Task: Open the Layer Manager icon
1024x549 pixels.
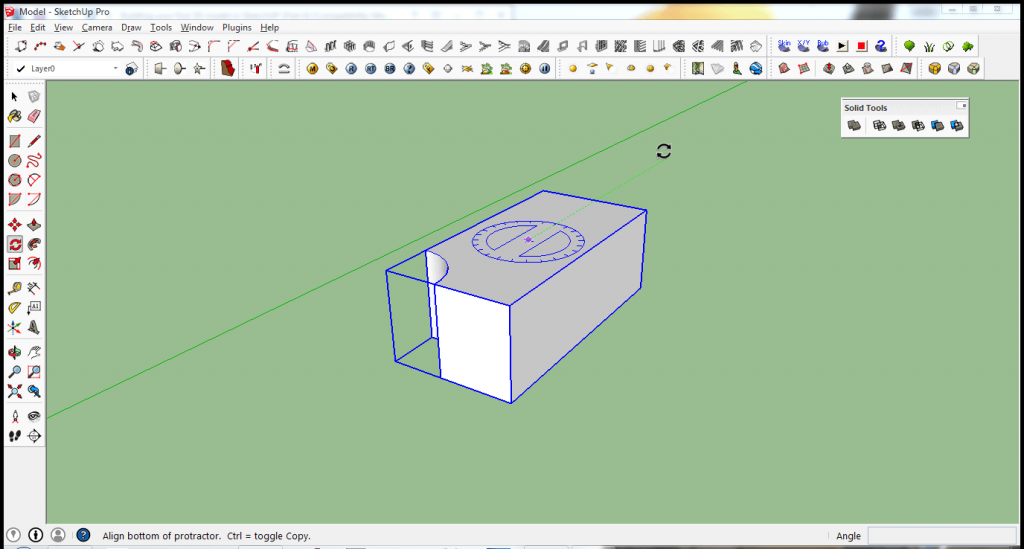Action: (131, 69)
